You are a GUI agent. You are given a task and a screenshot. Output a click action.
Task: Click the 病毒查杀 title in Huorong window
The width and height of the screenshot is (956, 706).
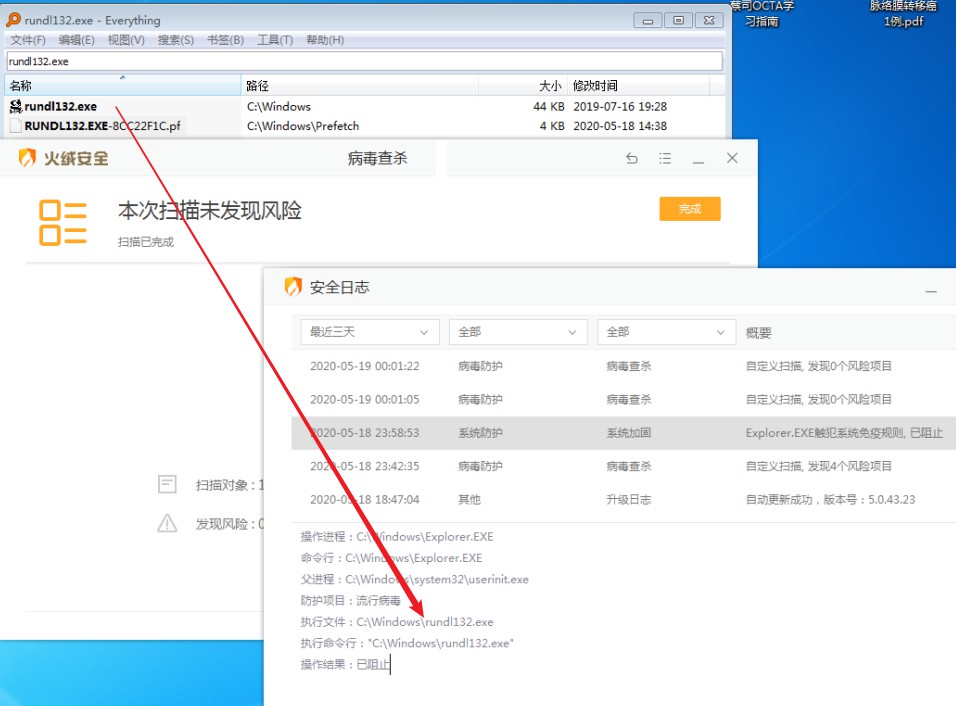(377, 159)
